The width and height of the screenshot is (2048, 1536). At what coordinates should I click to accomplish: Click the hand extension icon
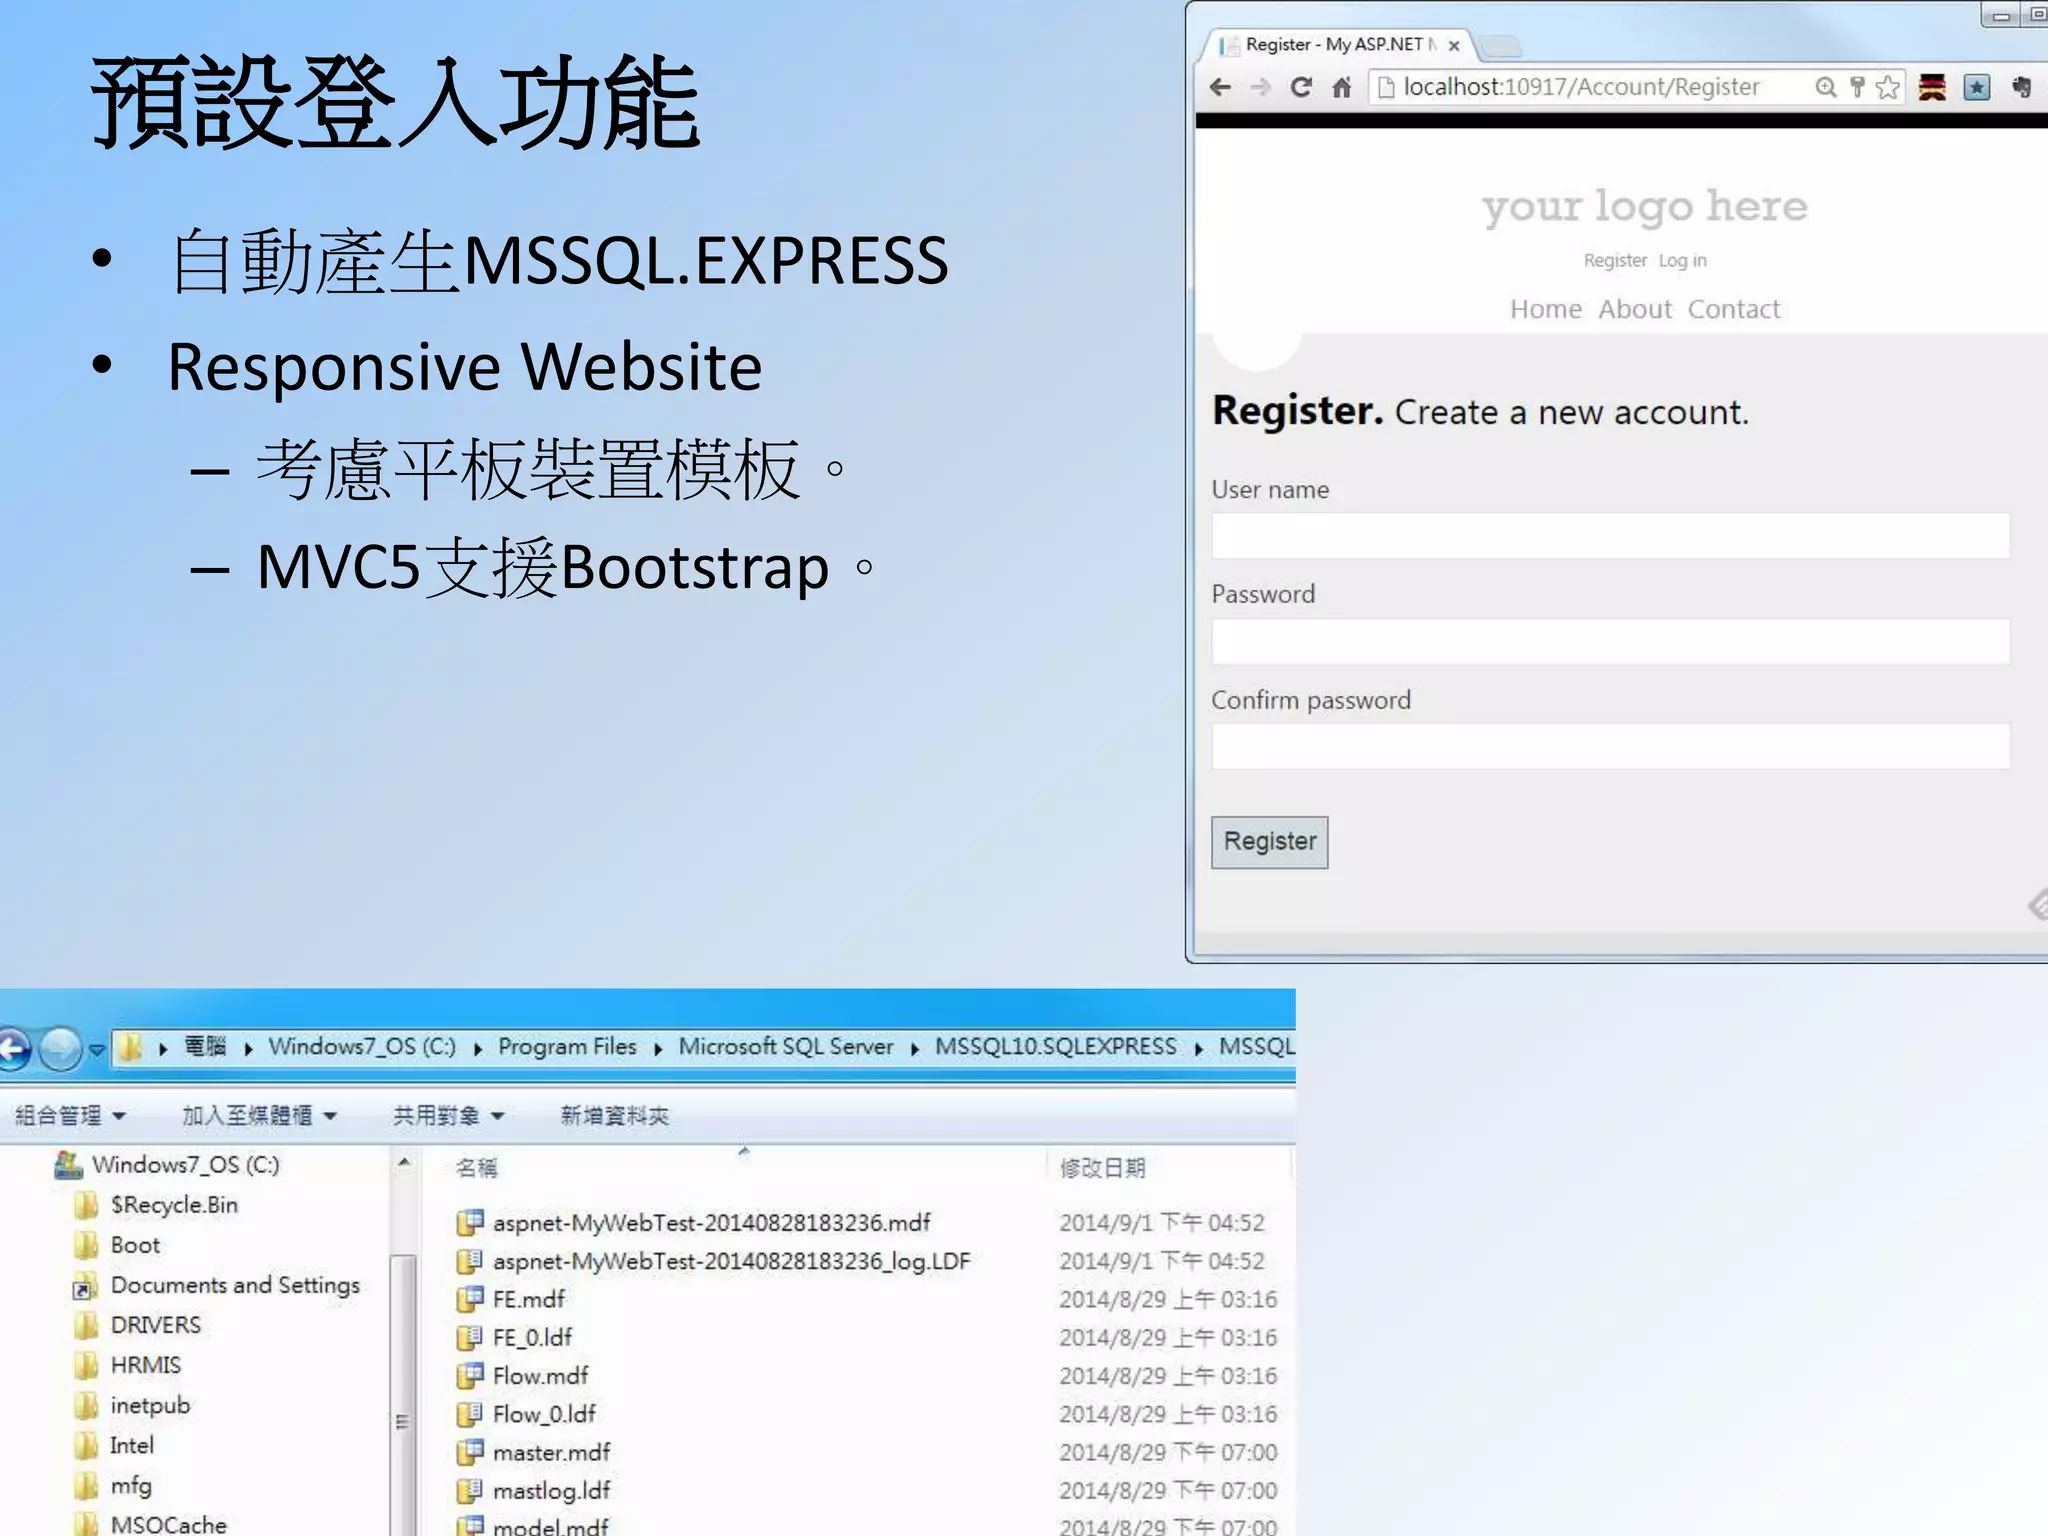pos(2021,88)
